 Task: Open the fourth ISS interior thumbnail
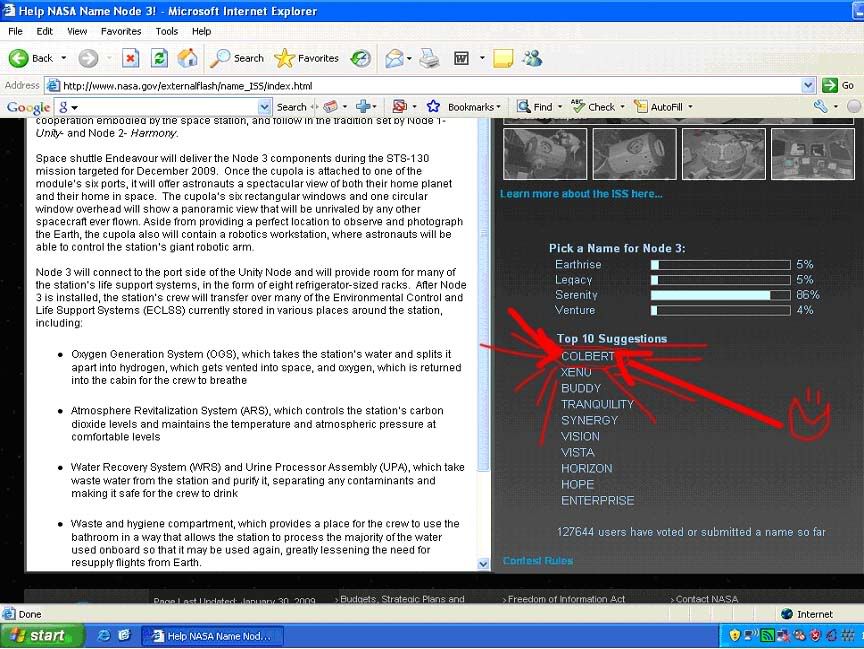(813, 154)
